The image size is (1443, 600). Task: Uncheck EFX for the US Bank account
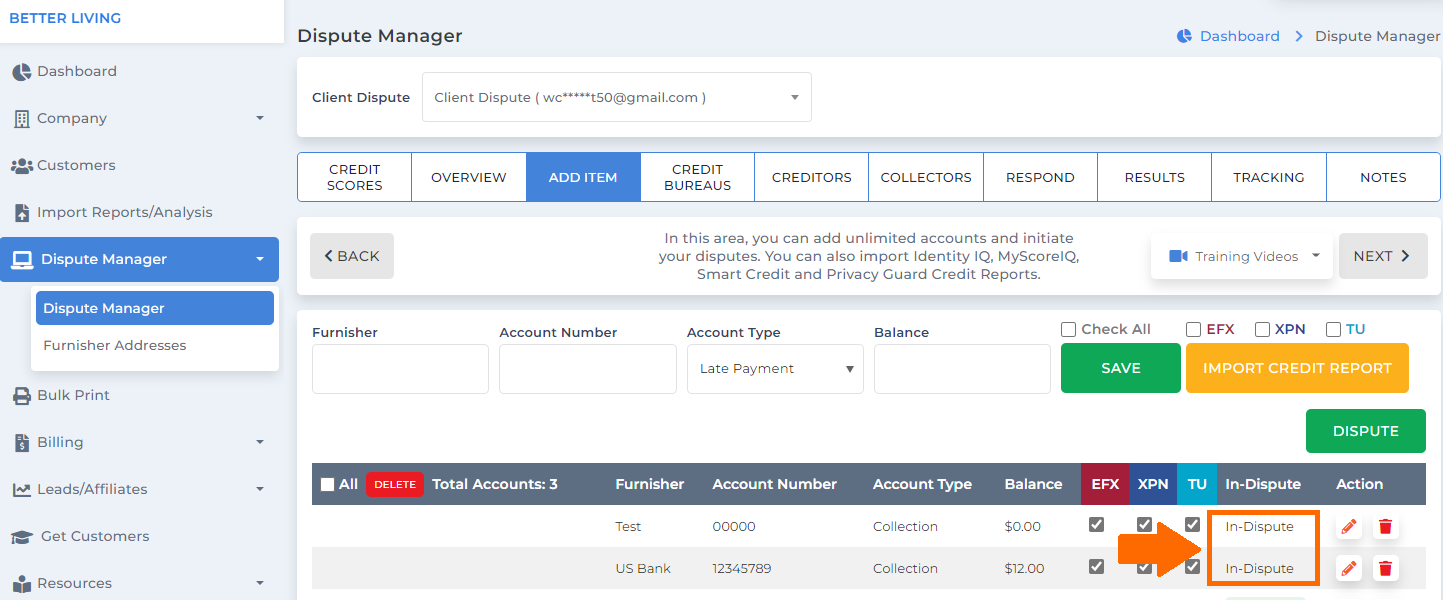(1097, 567)
